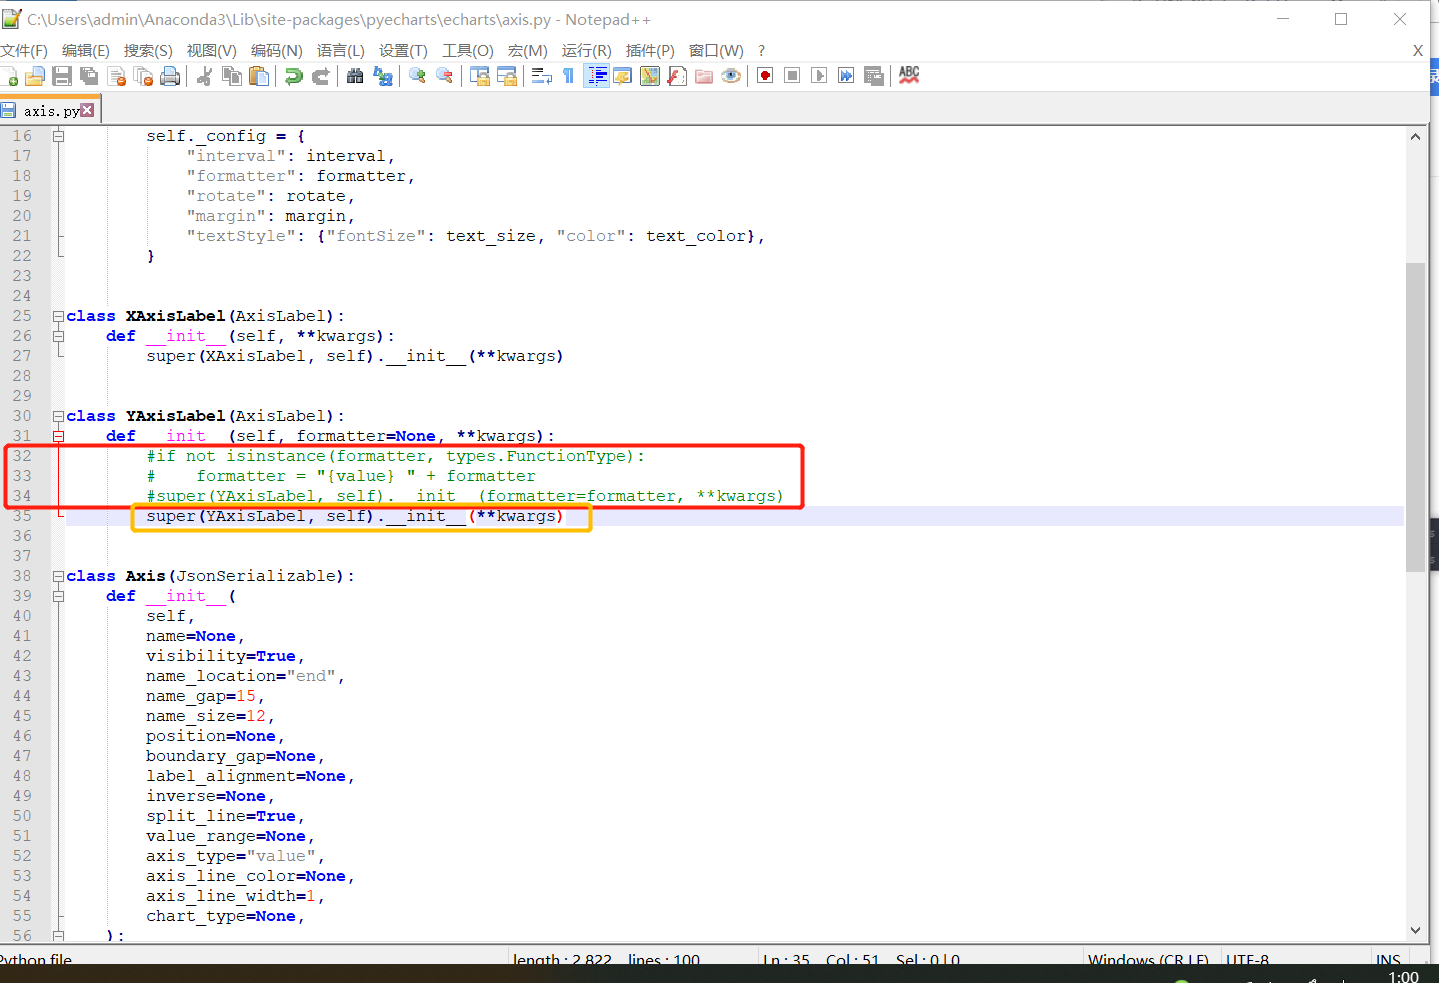1439x983 pixels.
Task: Click Synchronize Horizontal Scrolling icon
Action: click(x=507, y=76)
